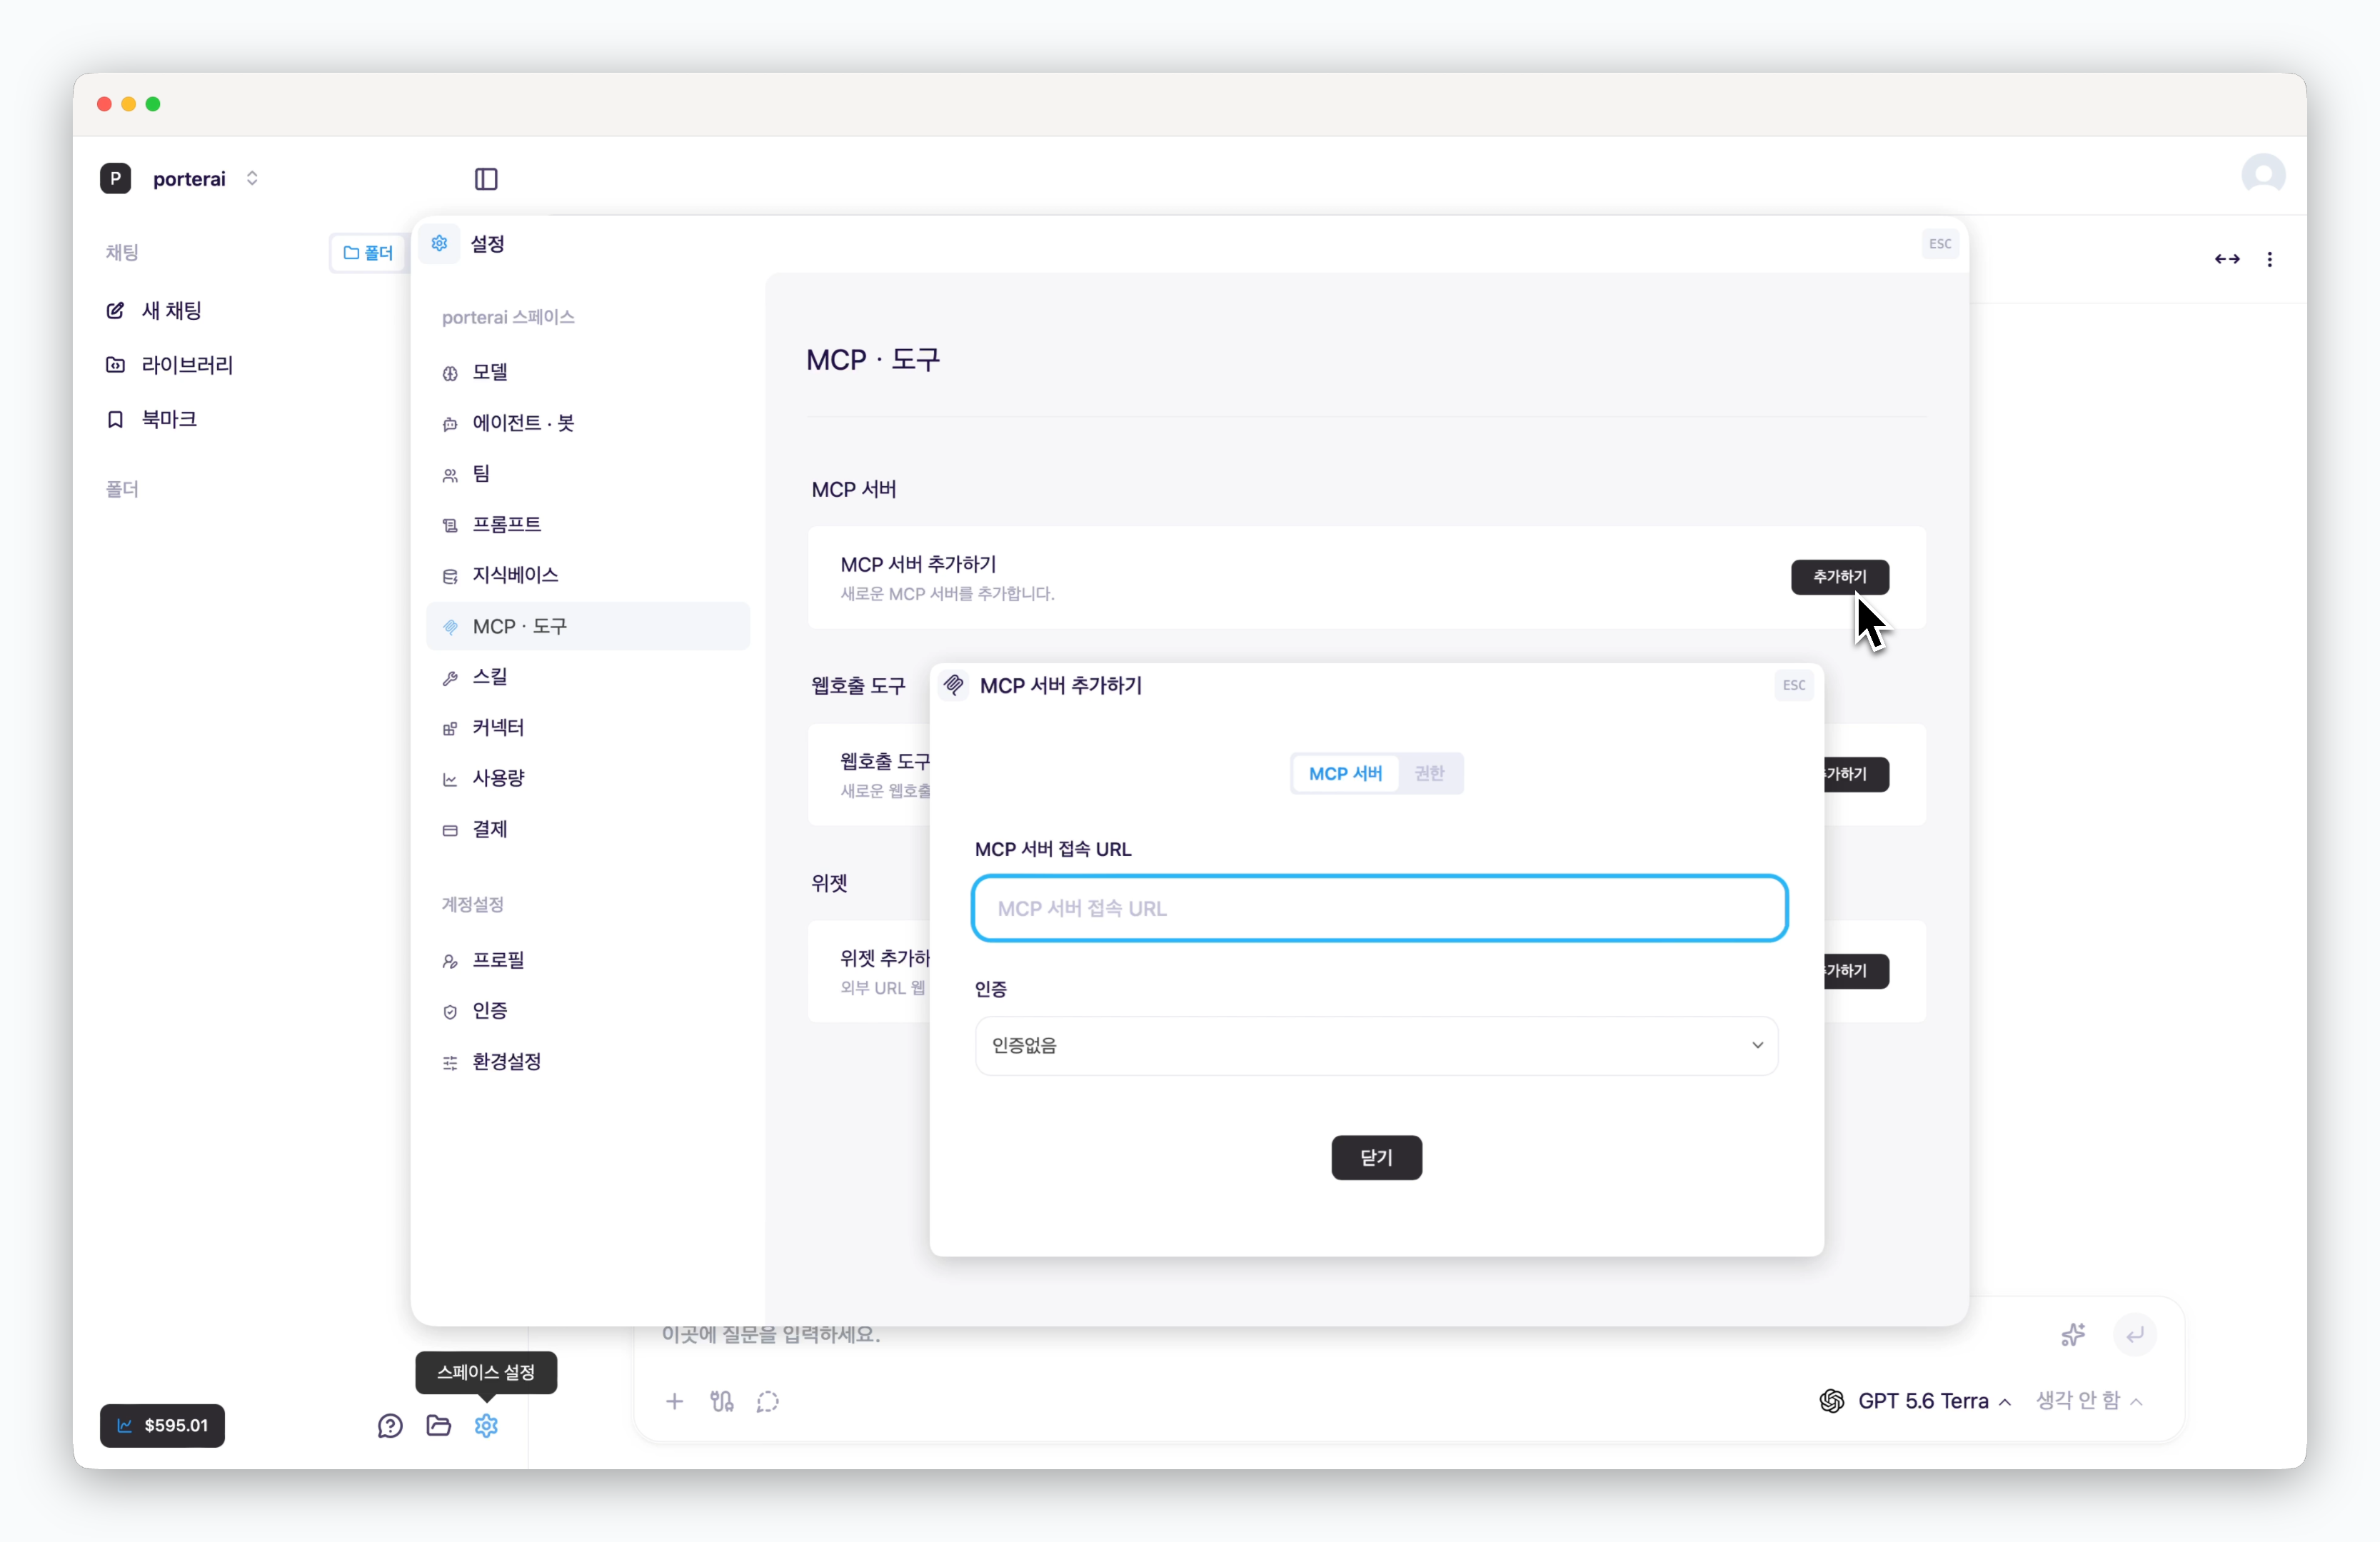Focus the MCP 서버 접속 URL field
The height and width of the screenshot is (1542, 2380).
1379,908
